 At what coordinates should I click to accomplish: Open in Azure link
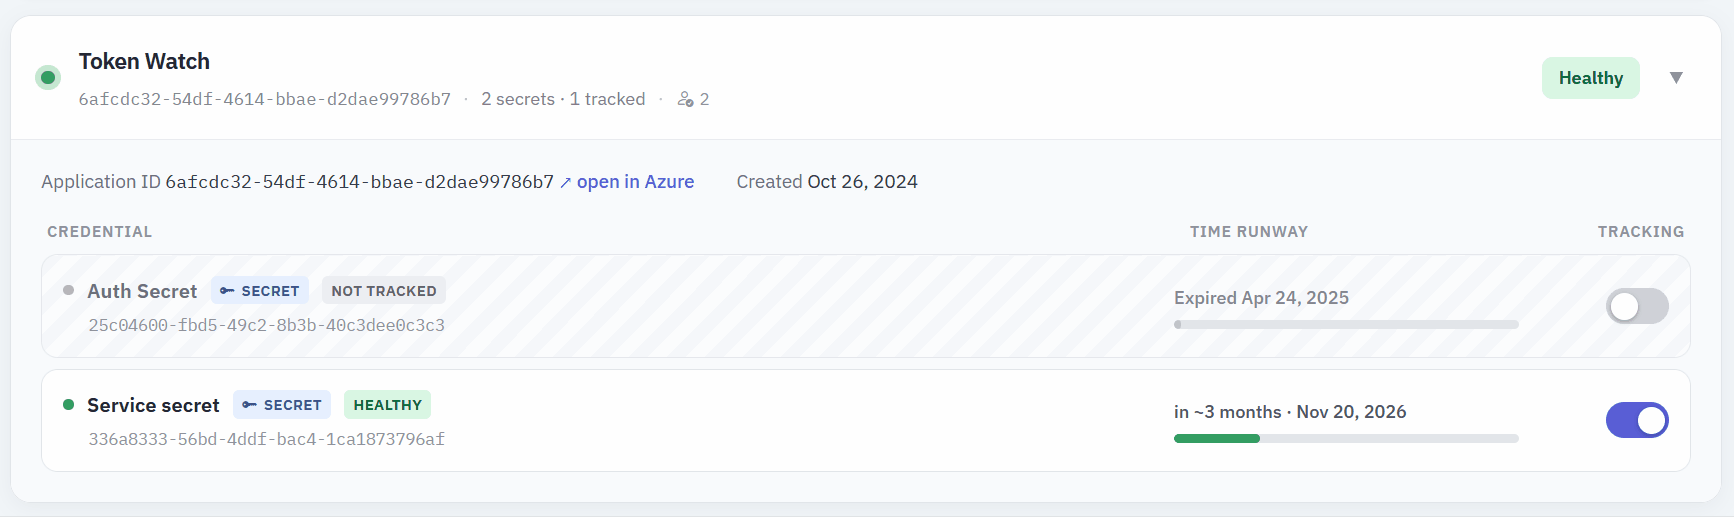[x=635, y=182]
